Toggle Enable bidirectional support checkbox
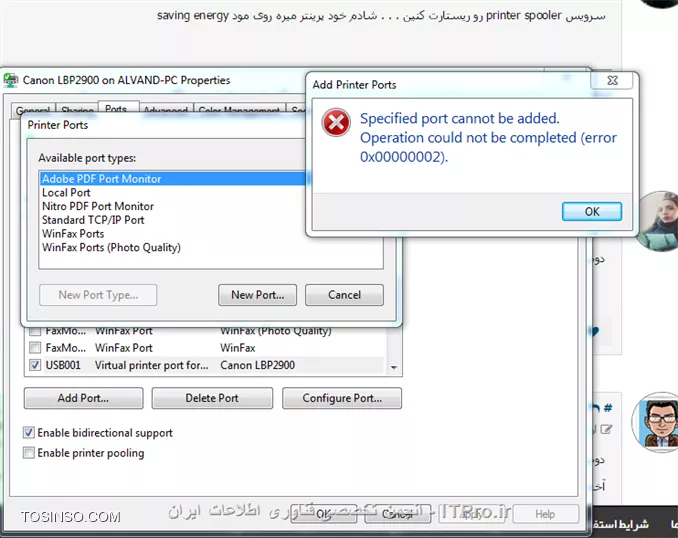This screenshot has width=678, height=538. coord(29,432)
